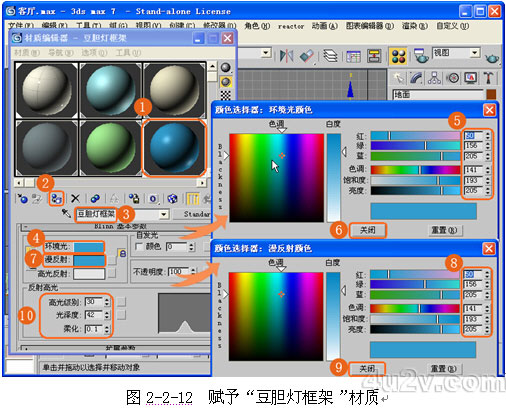Click the map button beside 漫反射
The image size is (506, 416).
(112, 260)
